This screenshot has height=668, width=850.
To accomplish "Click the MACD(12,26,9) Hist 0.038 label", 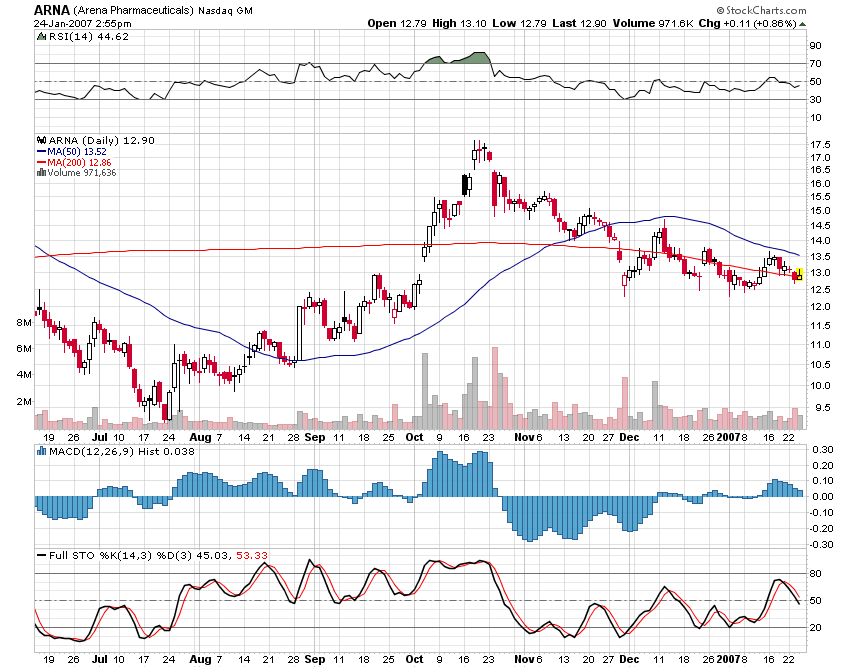I will click(x=121, y=451).
